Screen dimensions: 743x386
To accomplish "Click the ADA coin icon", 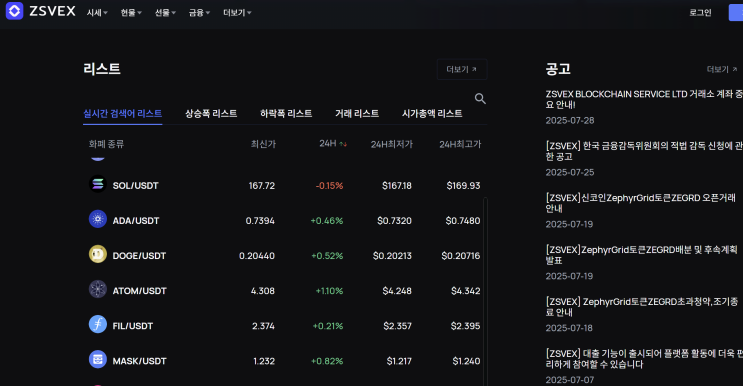I will (98, 219).
